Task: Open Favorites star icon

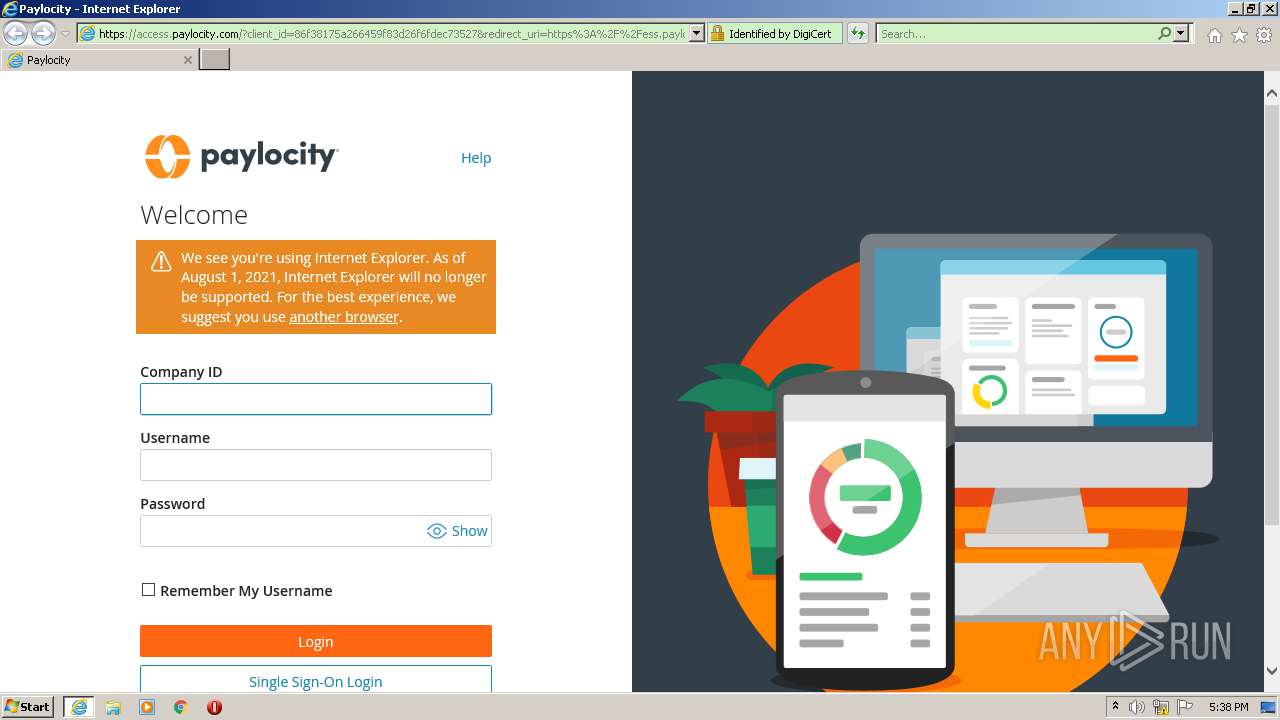Action: click(x=1239, y=35)
